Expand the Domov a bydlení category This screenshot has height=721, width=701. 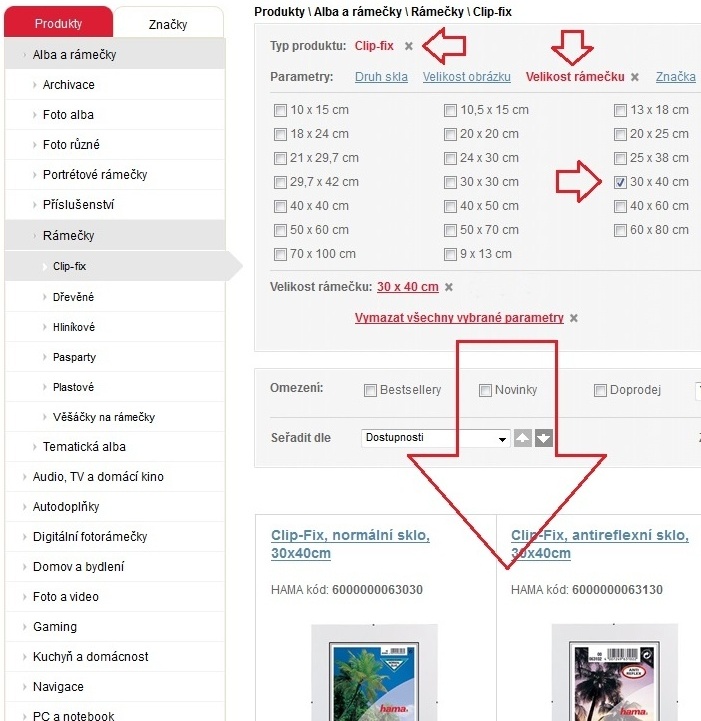tap(115, 566)
